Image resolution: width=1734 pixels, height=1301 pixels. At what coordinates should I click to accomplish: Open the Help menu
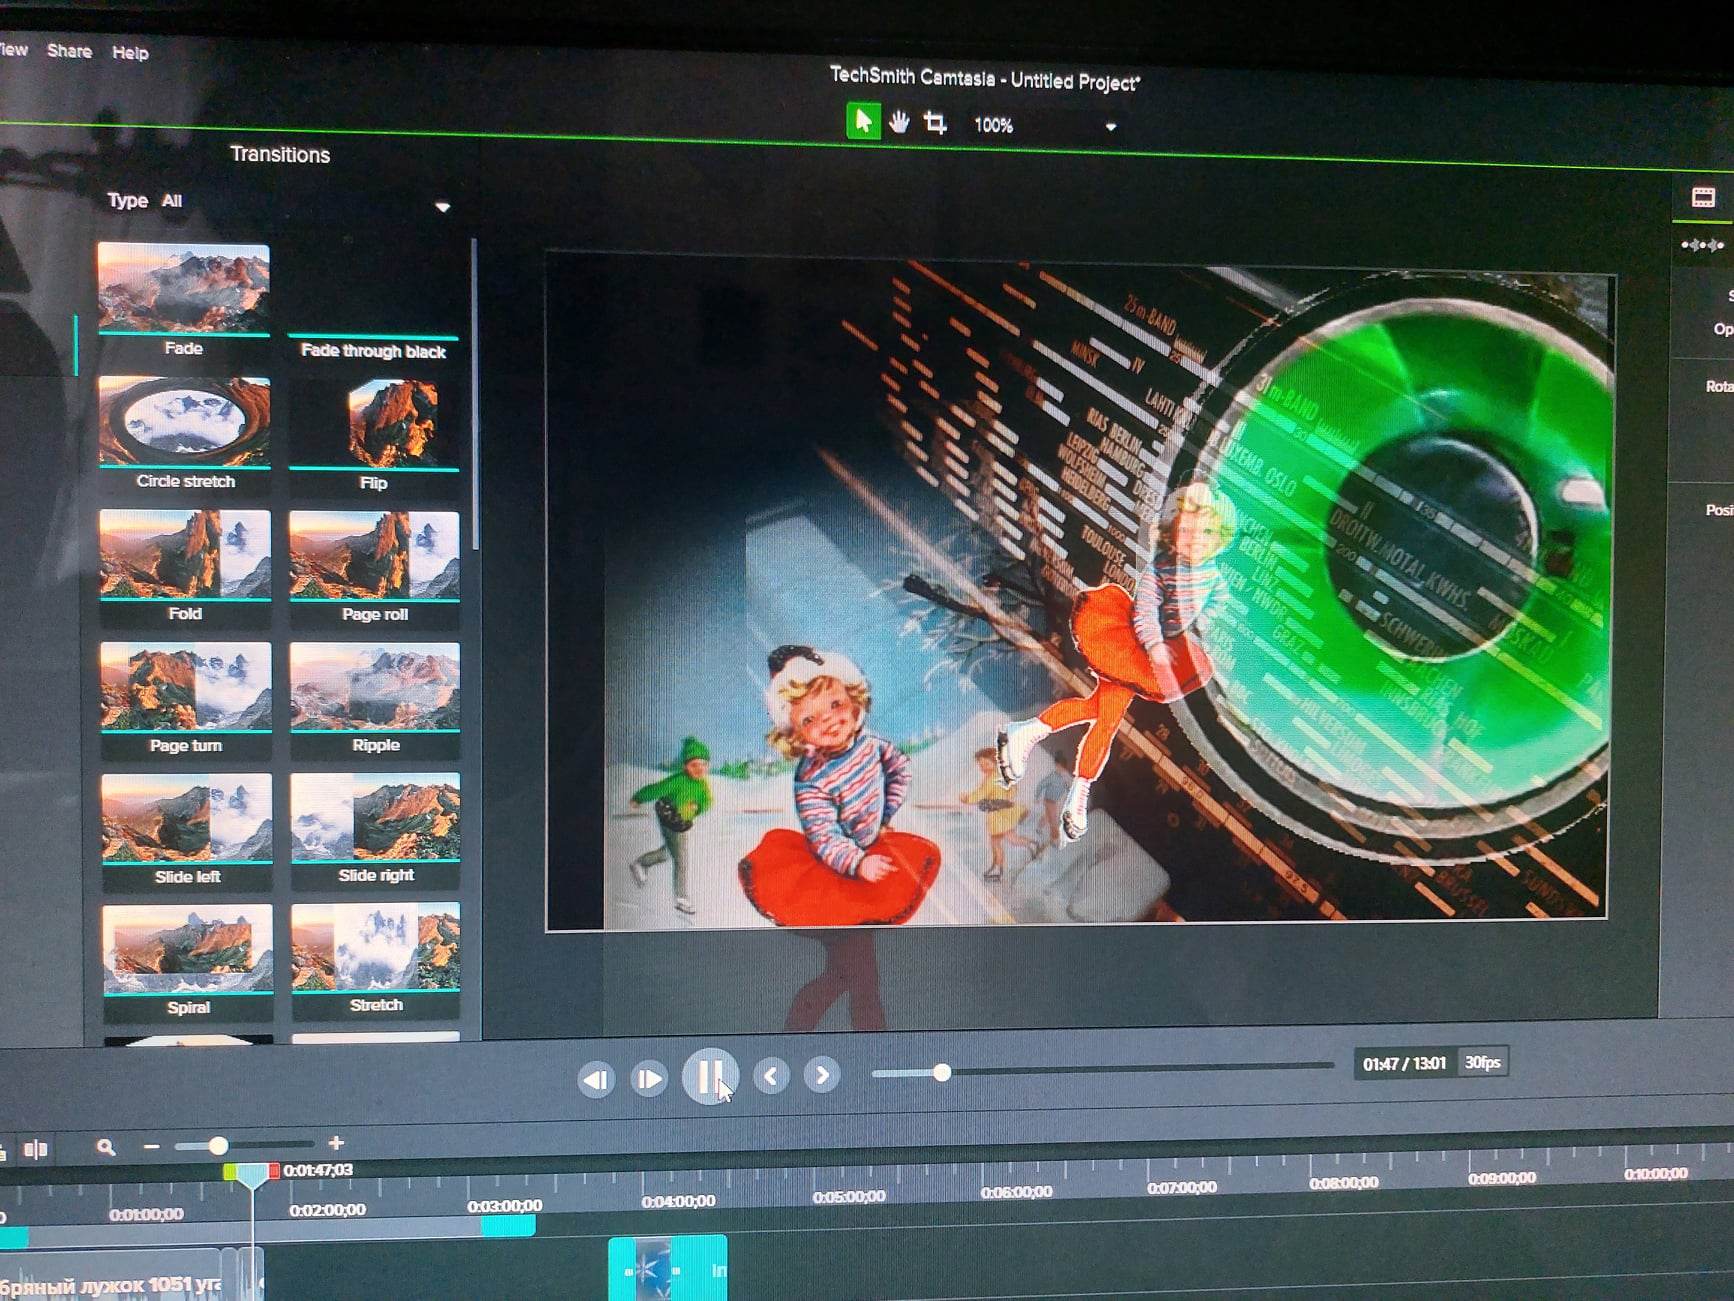[x=130, y=53]
